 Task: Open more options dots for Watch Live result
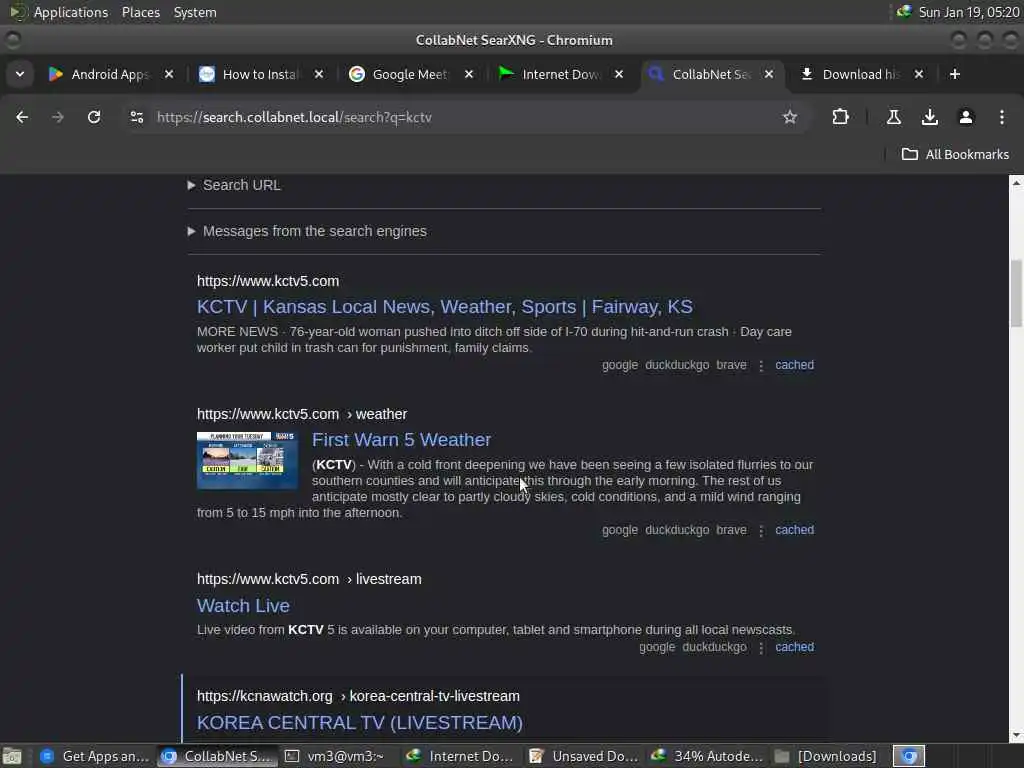(761, 648)
